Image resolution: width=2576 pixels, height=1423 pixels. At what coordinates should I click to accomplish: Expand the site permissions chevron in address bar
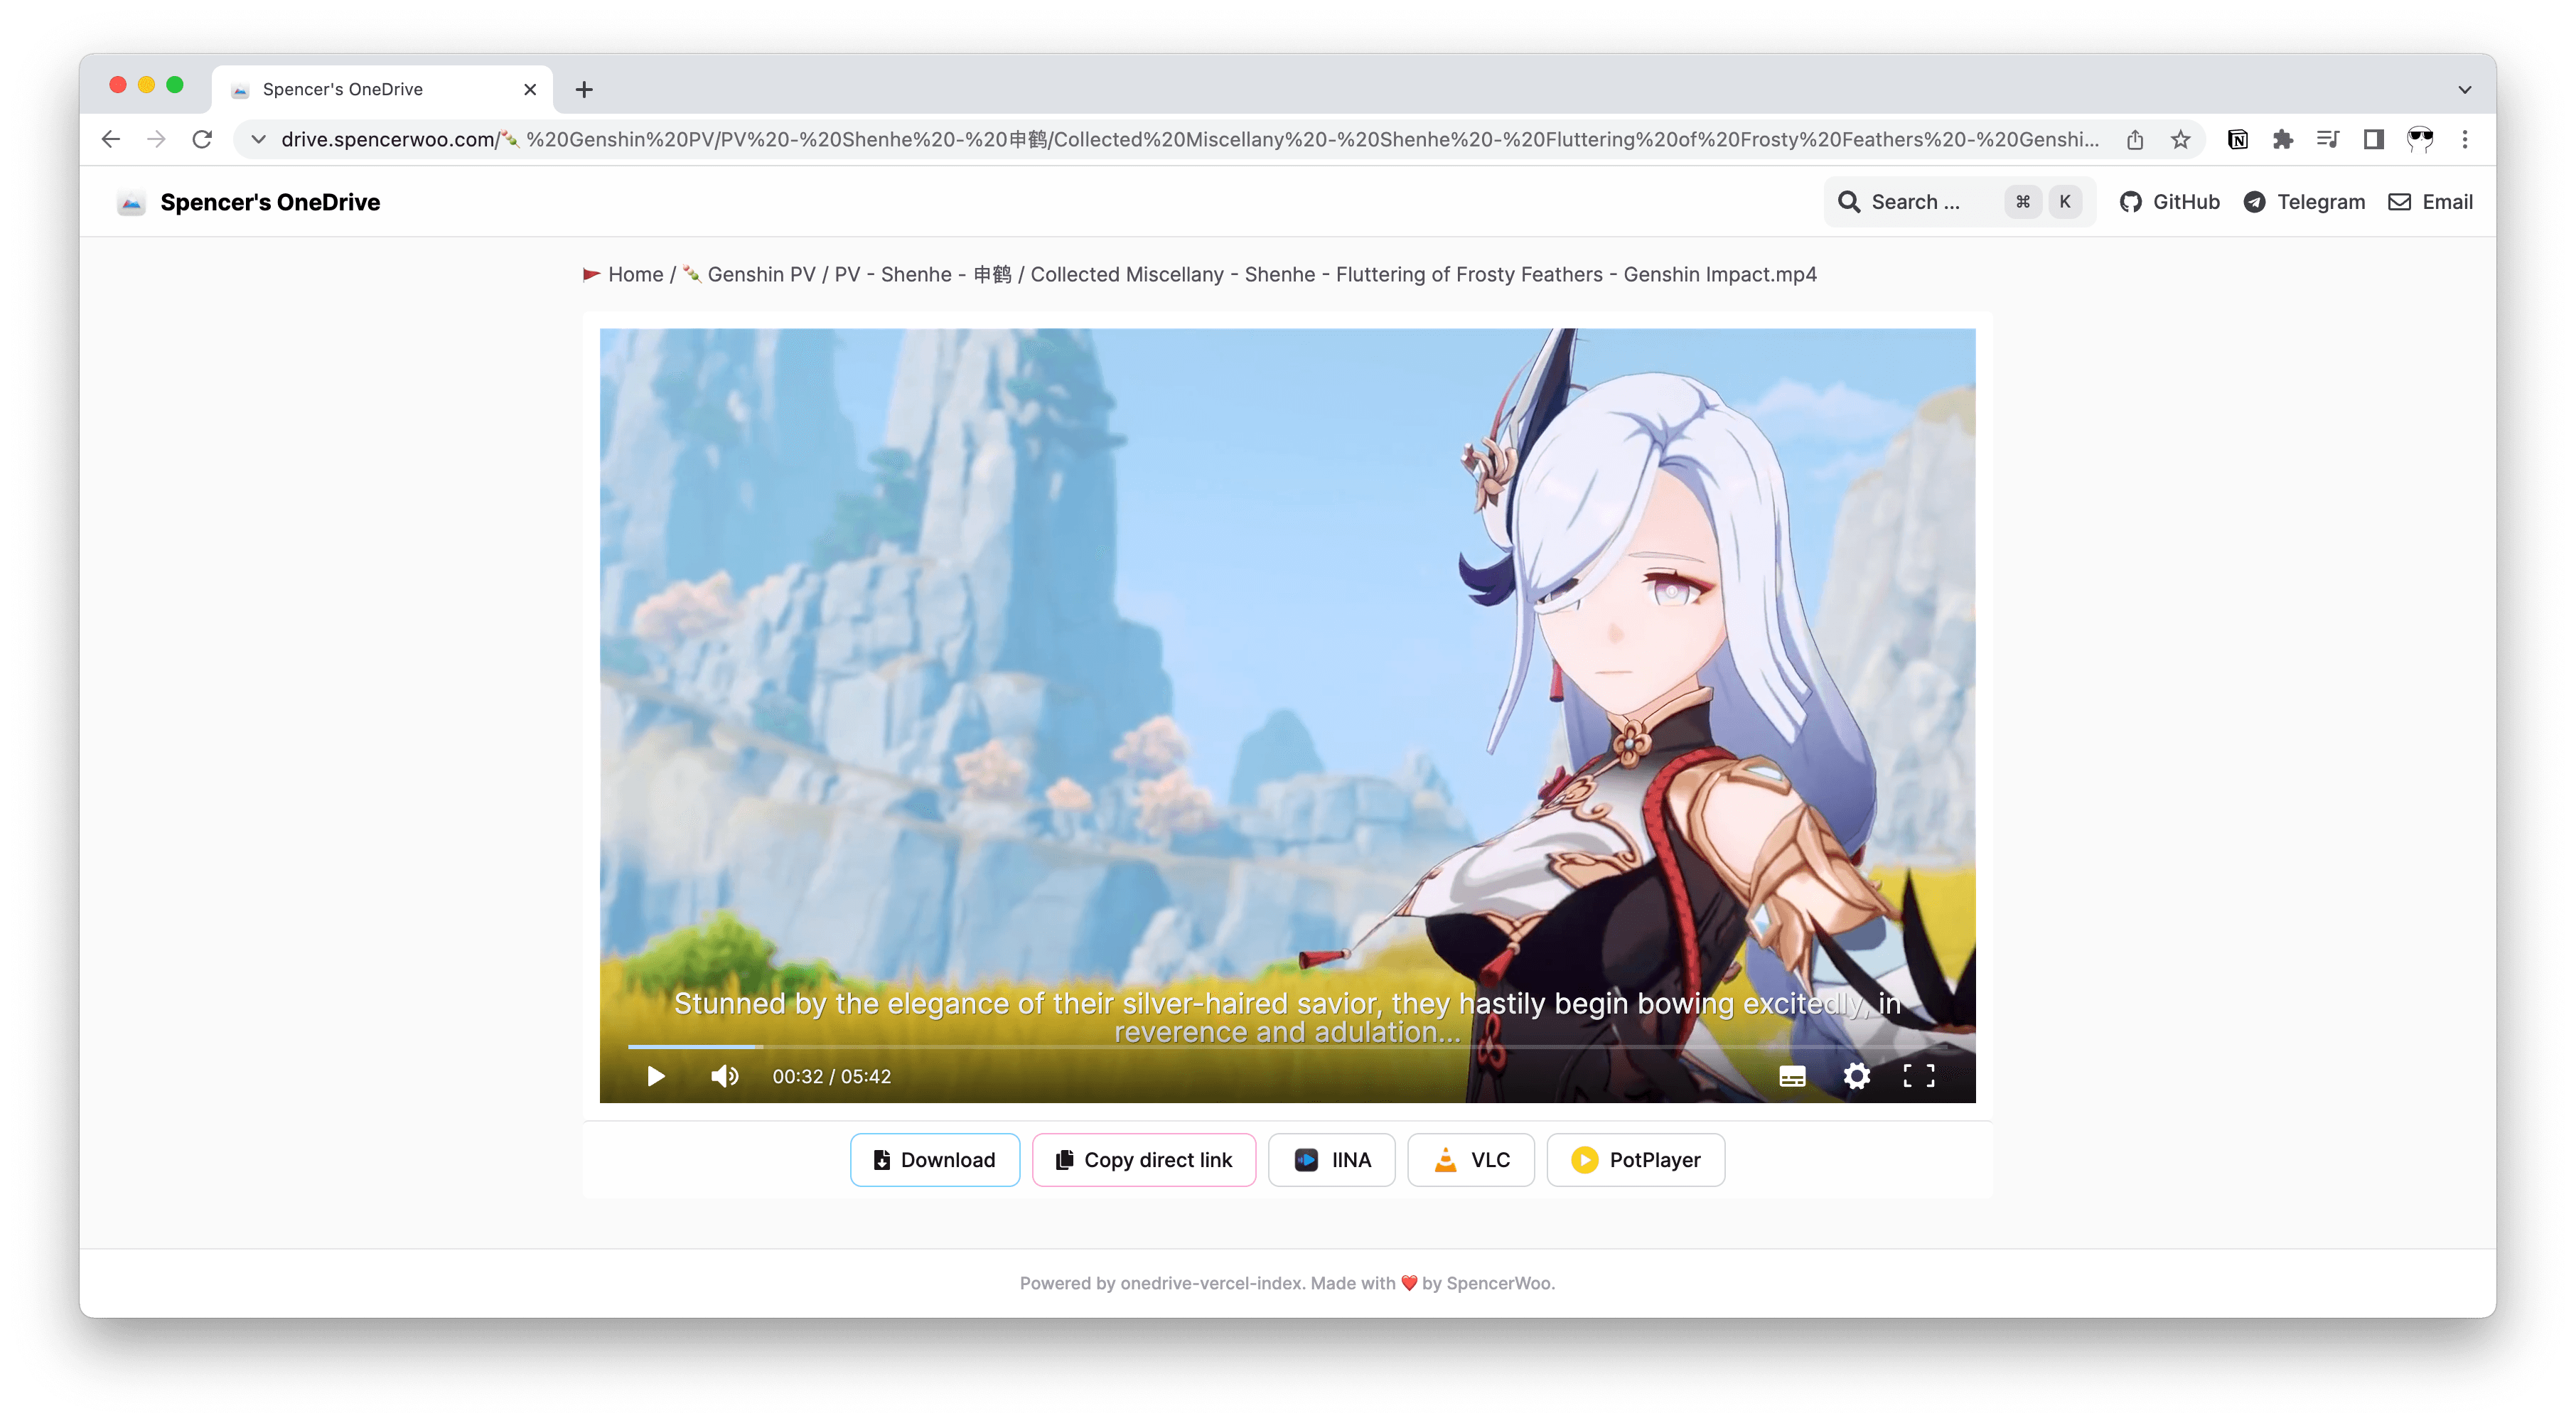point(257,139)
